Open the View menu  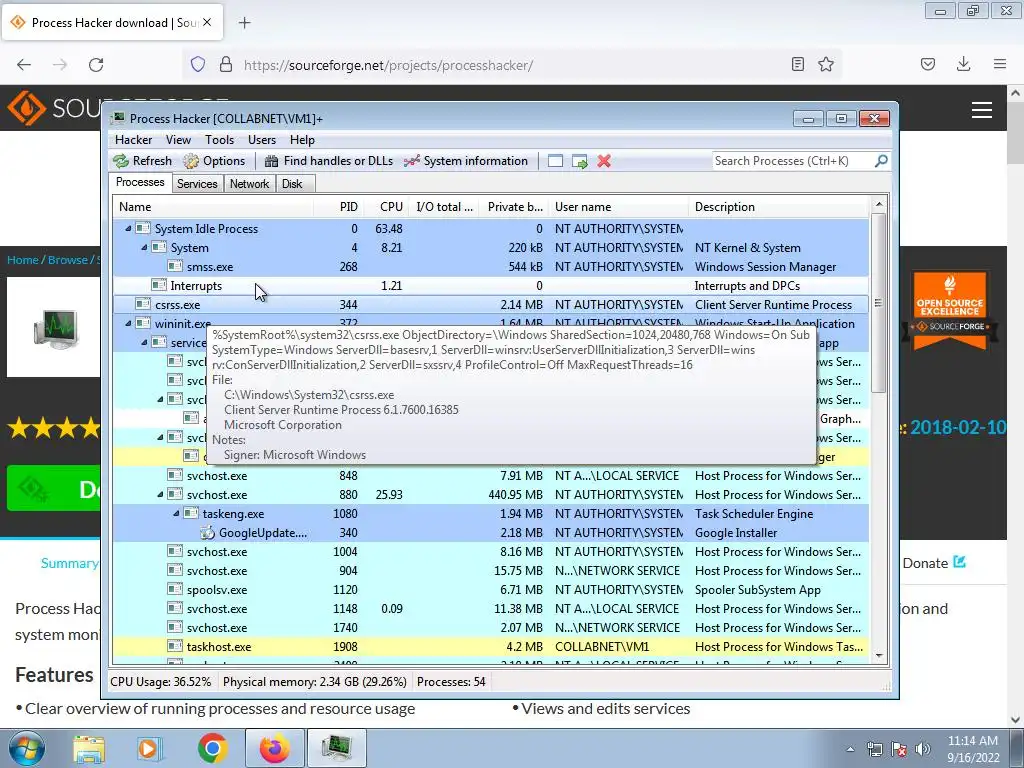click(178, 140)
